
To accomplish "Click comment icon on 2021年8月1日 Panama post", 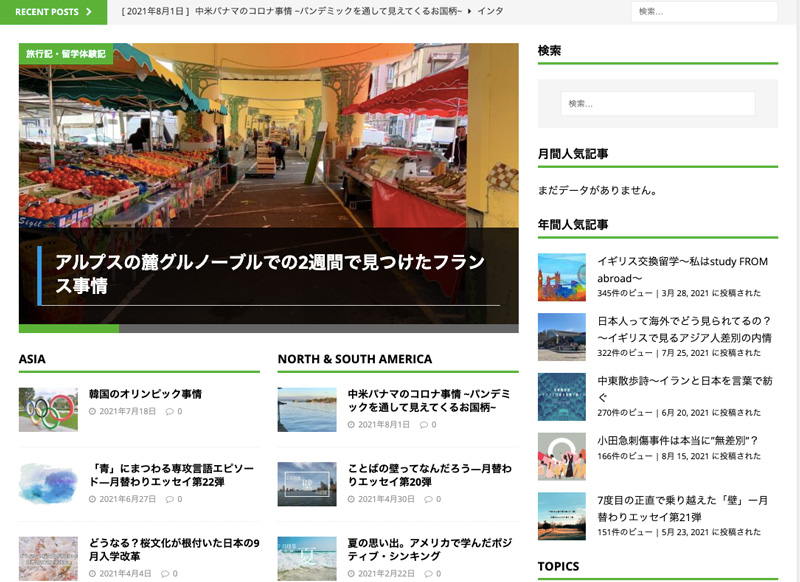I will (423, 424).
